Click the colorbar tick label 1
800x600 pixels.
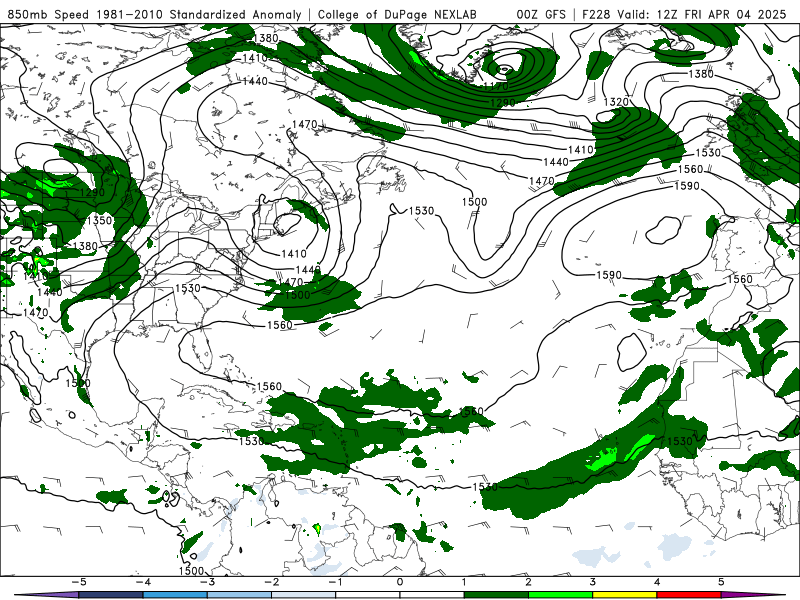pyautogui.click(x=464, y=582)
